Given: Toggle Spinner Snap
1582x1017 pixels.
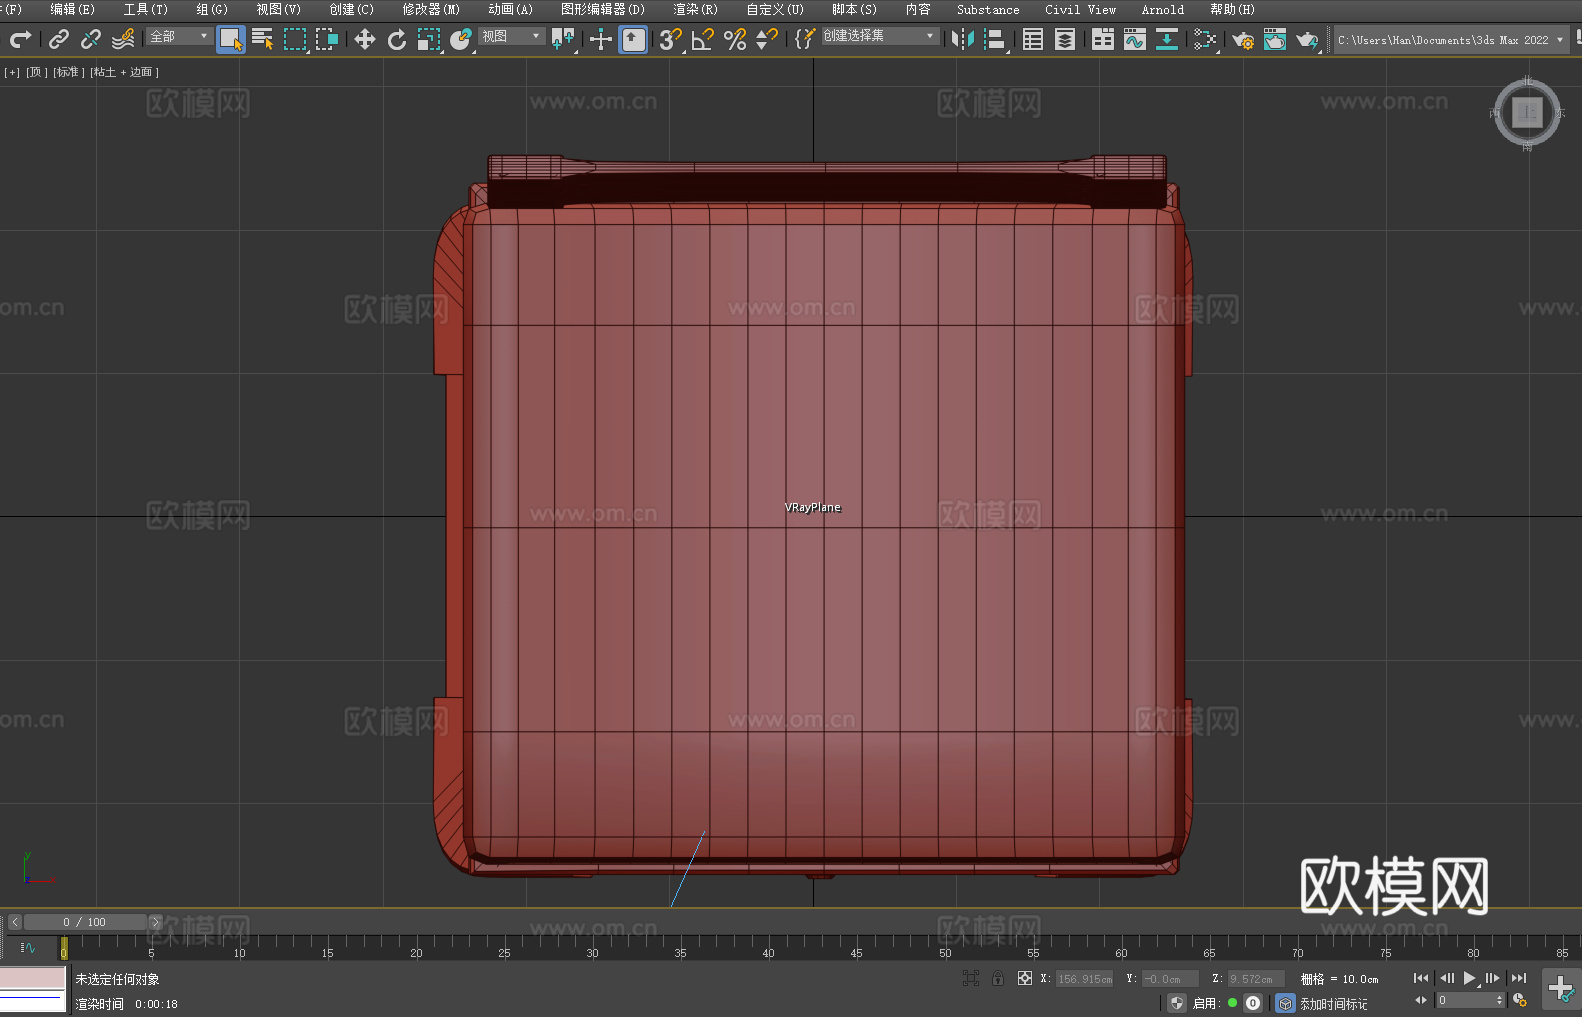Looking at the screenshot, I should (x=767, y=40).
